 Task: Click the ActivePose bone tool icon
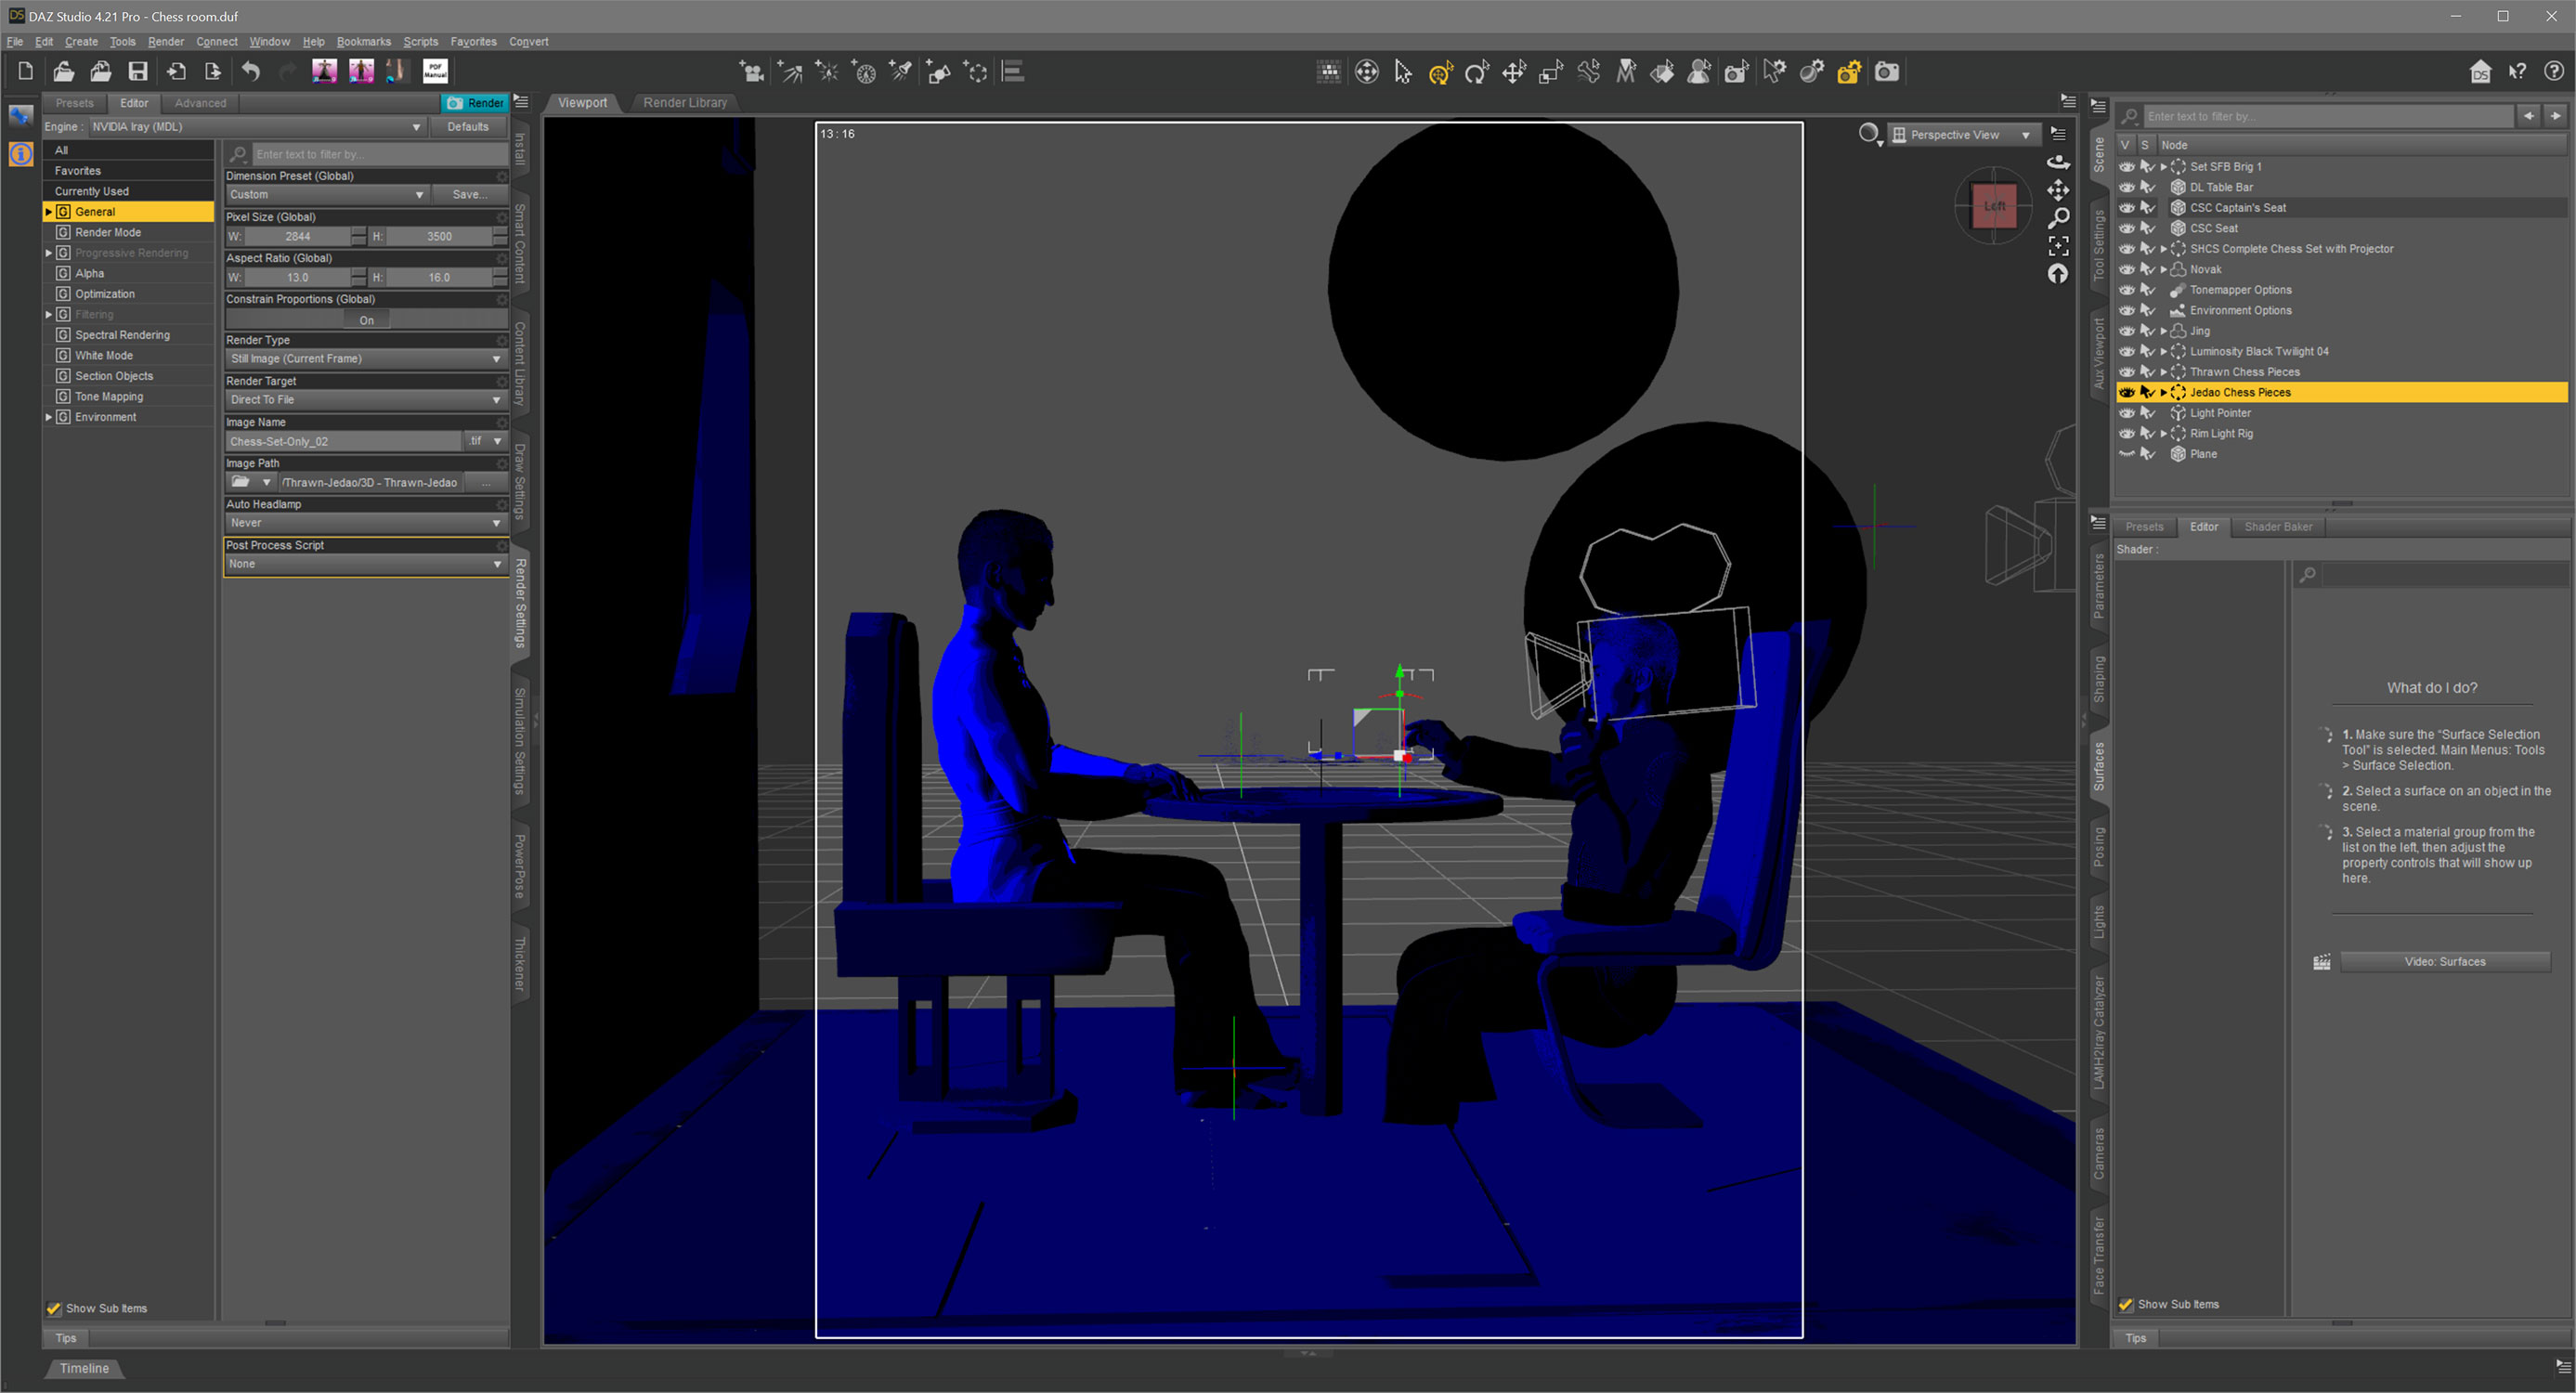1588,72
